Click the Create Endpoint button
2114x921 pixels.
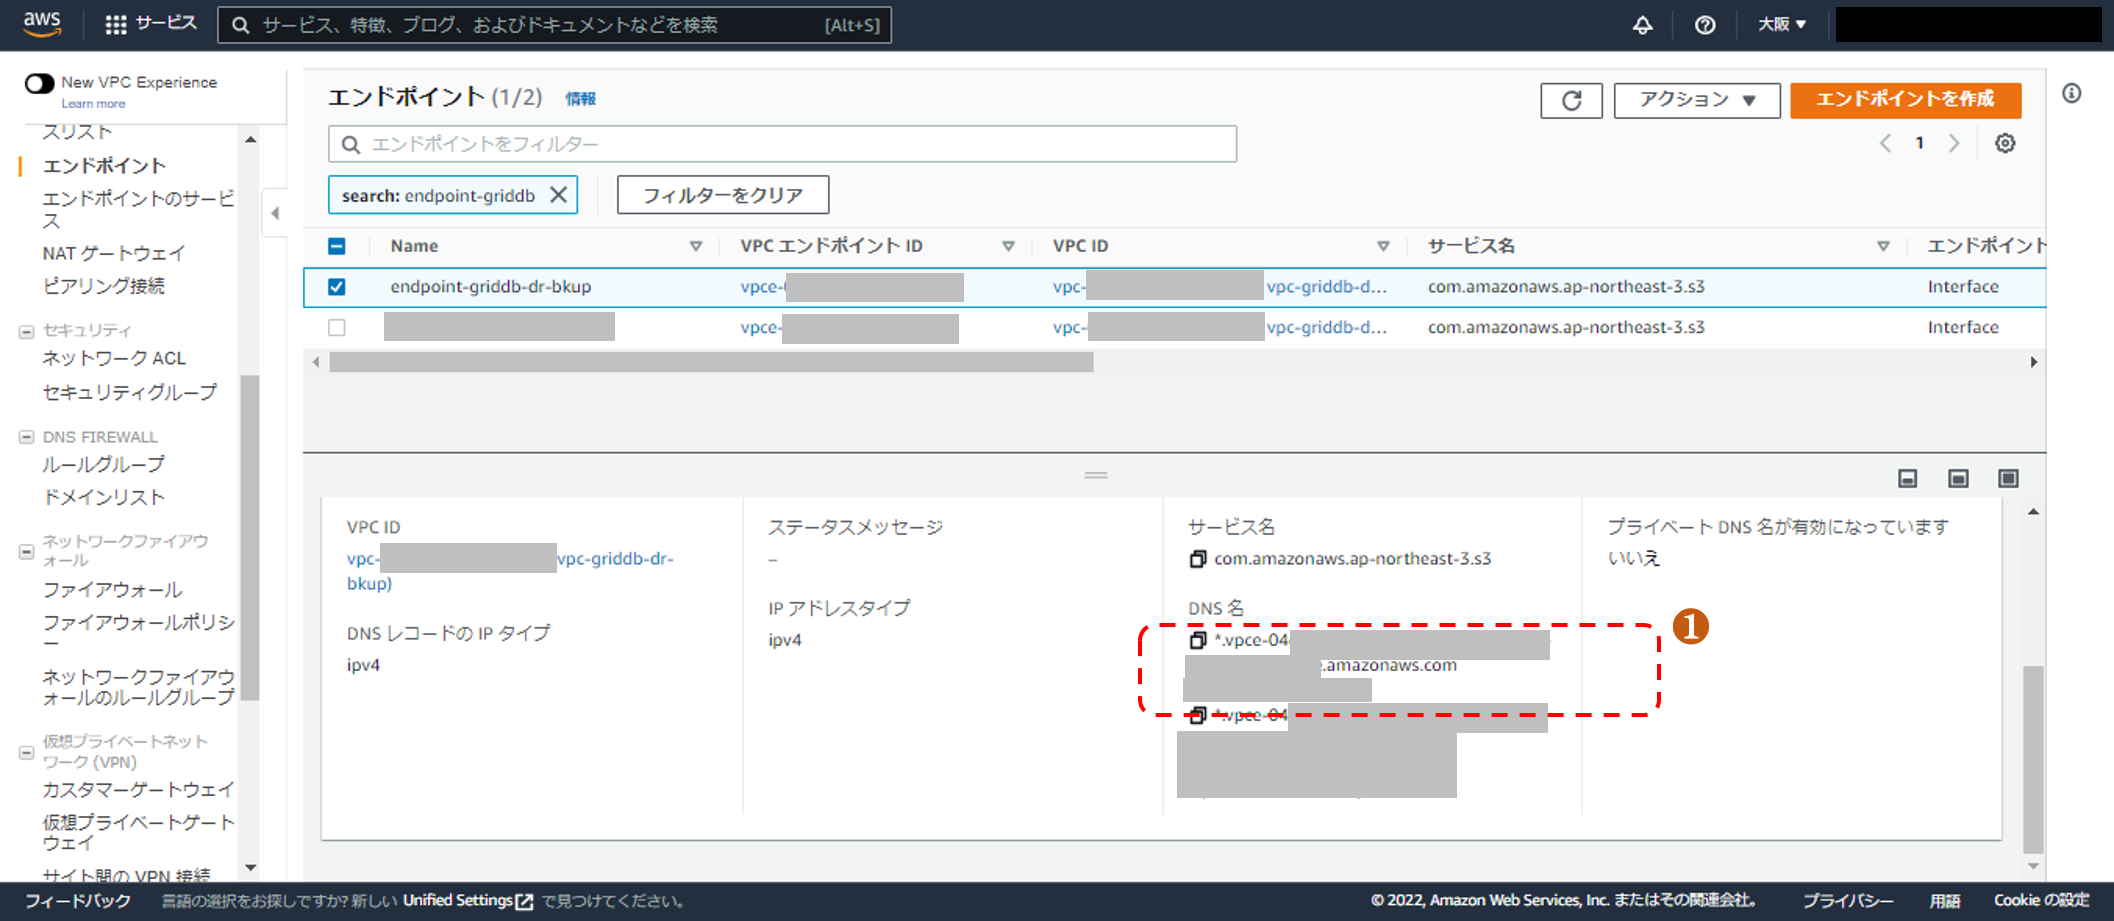pos(1905,100)
